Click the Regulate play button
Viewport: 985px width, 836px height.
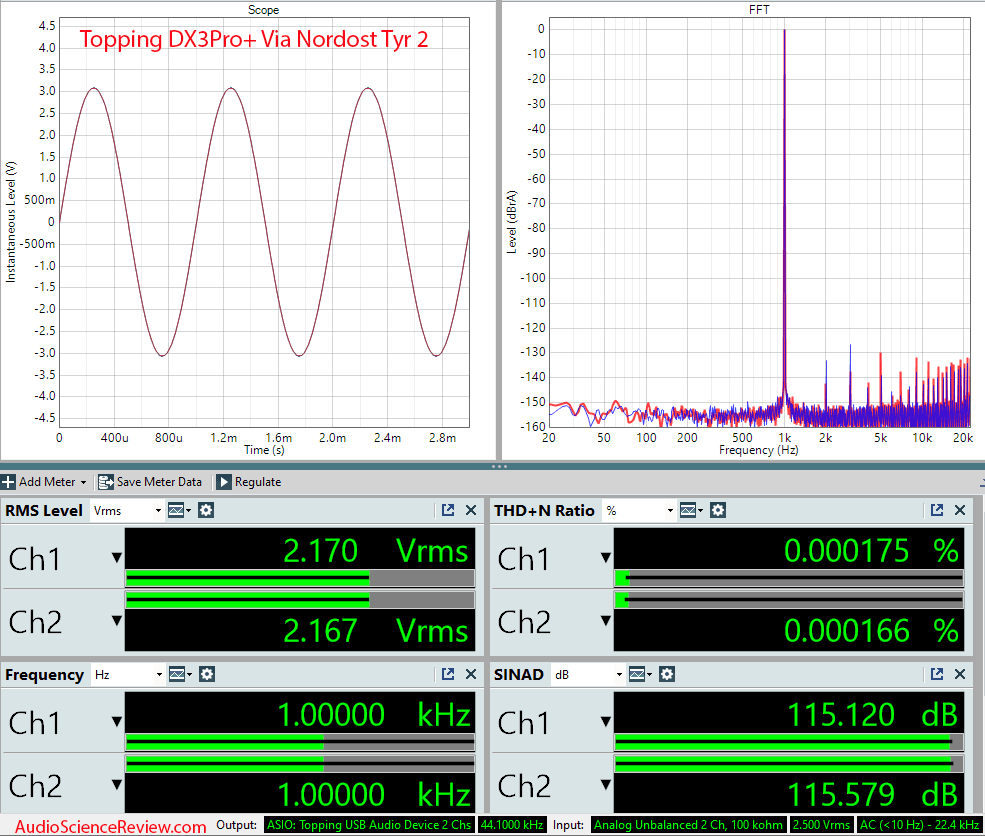(249, 482)
